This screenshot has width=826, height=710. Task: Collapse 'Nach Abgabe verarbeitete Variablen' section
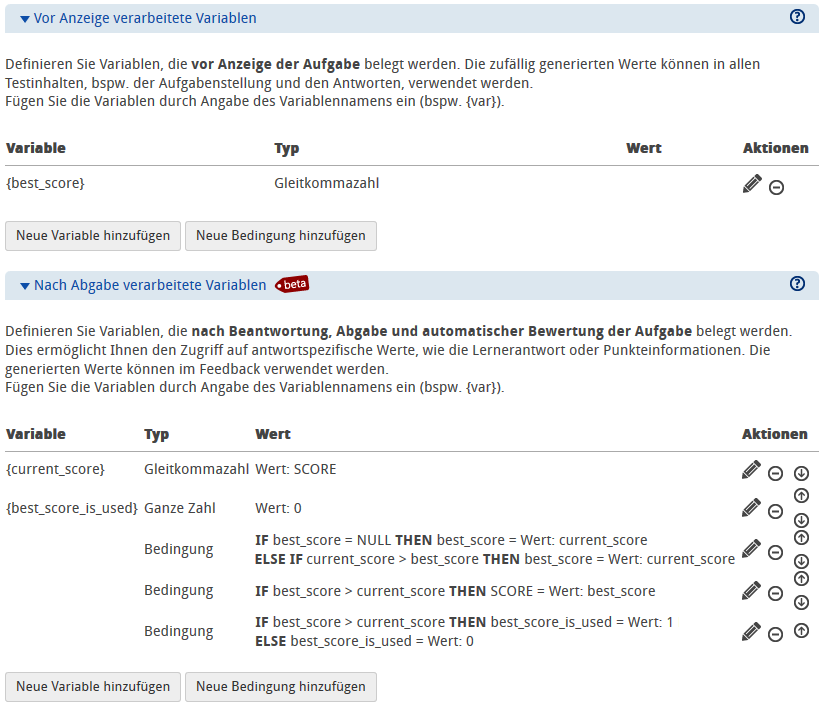click(26, 286)
